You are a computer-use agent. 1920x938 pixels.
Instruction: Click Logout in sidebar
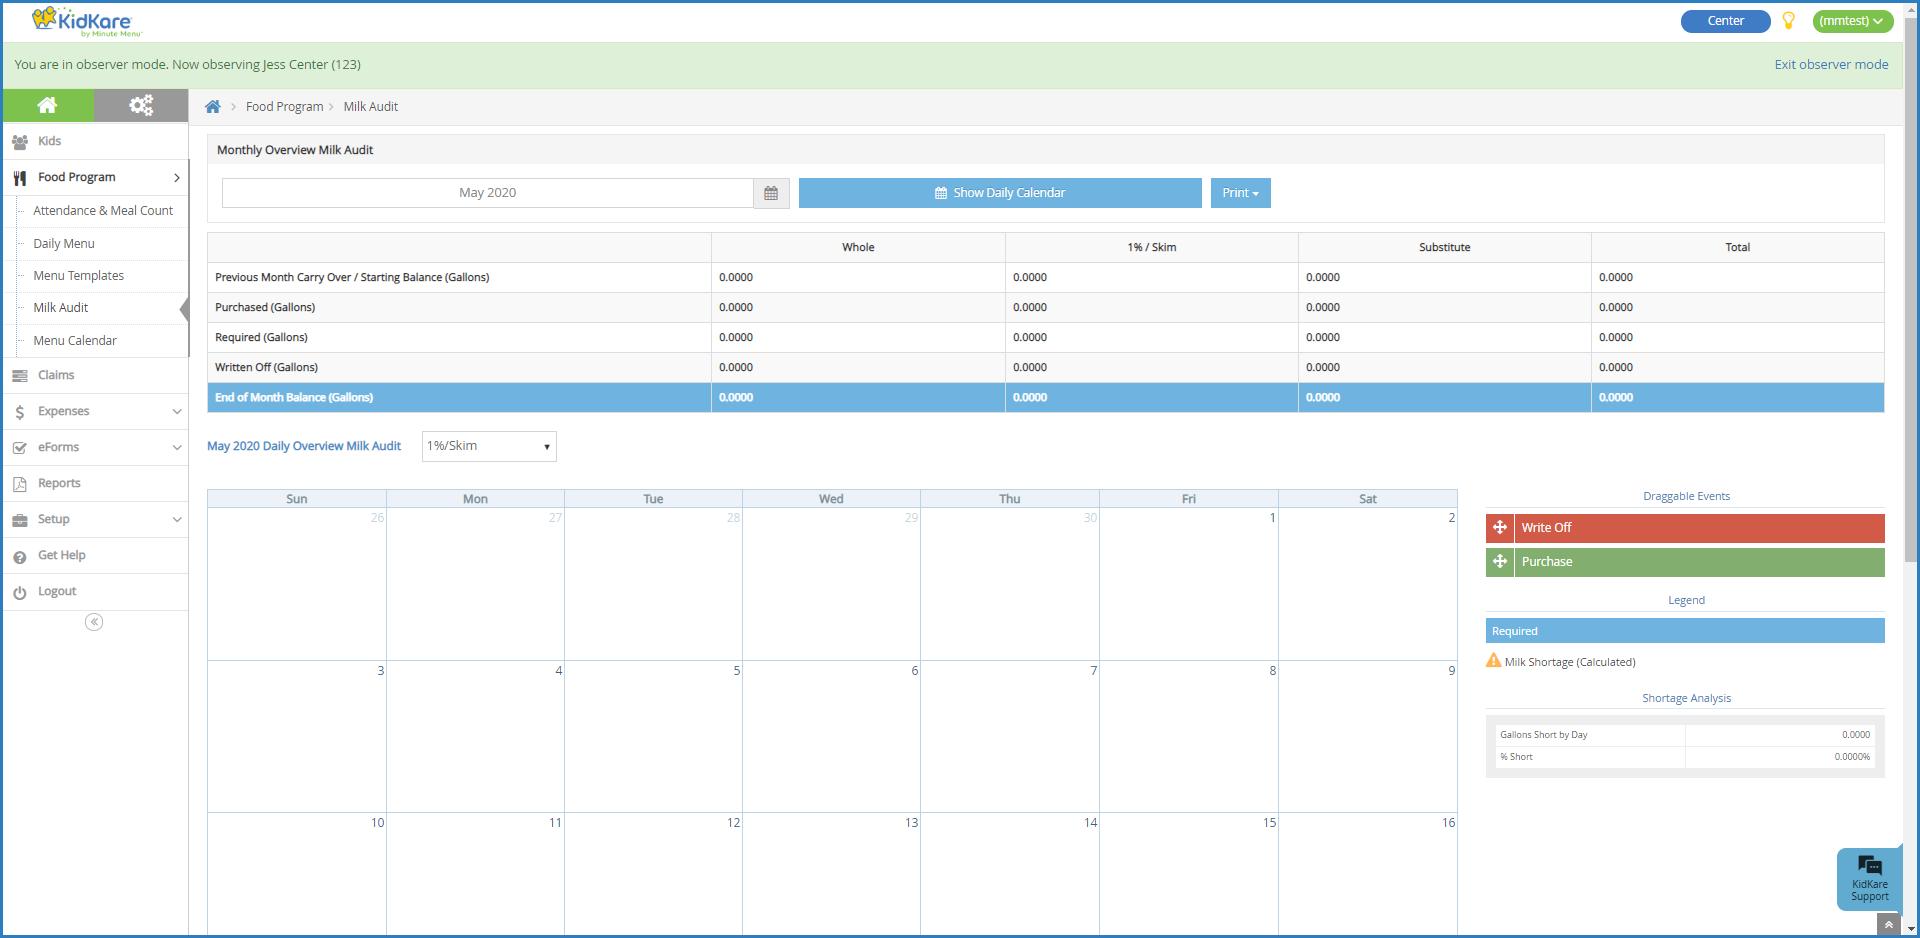pos(57,591)
